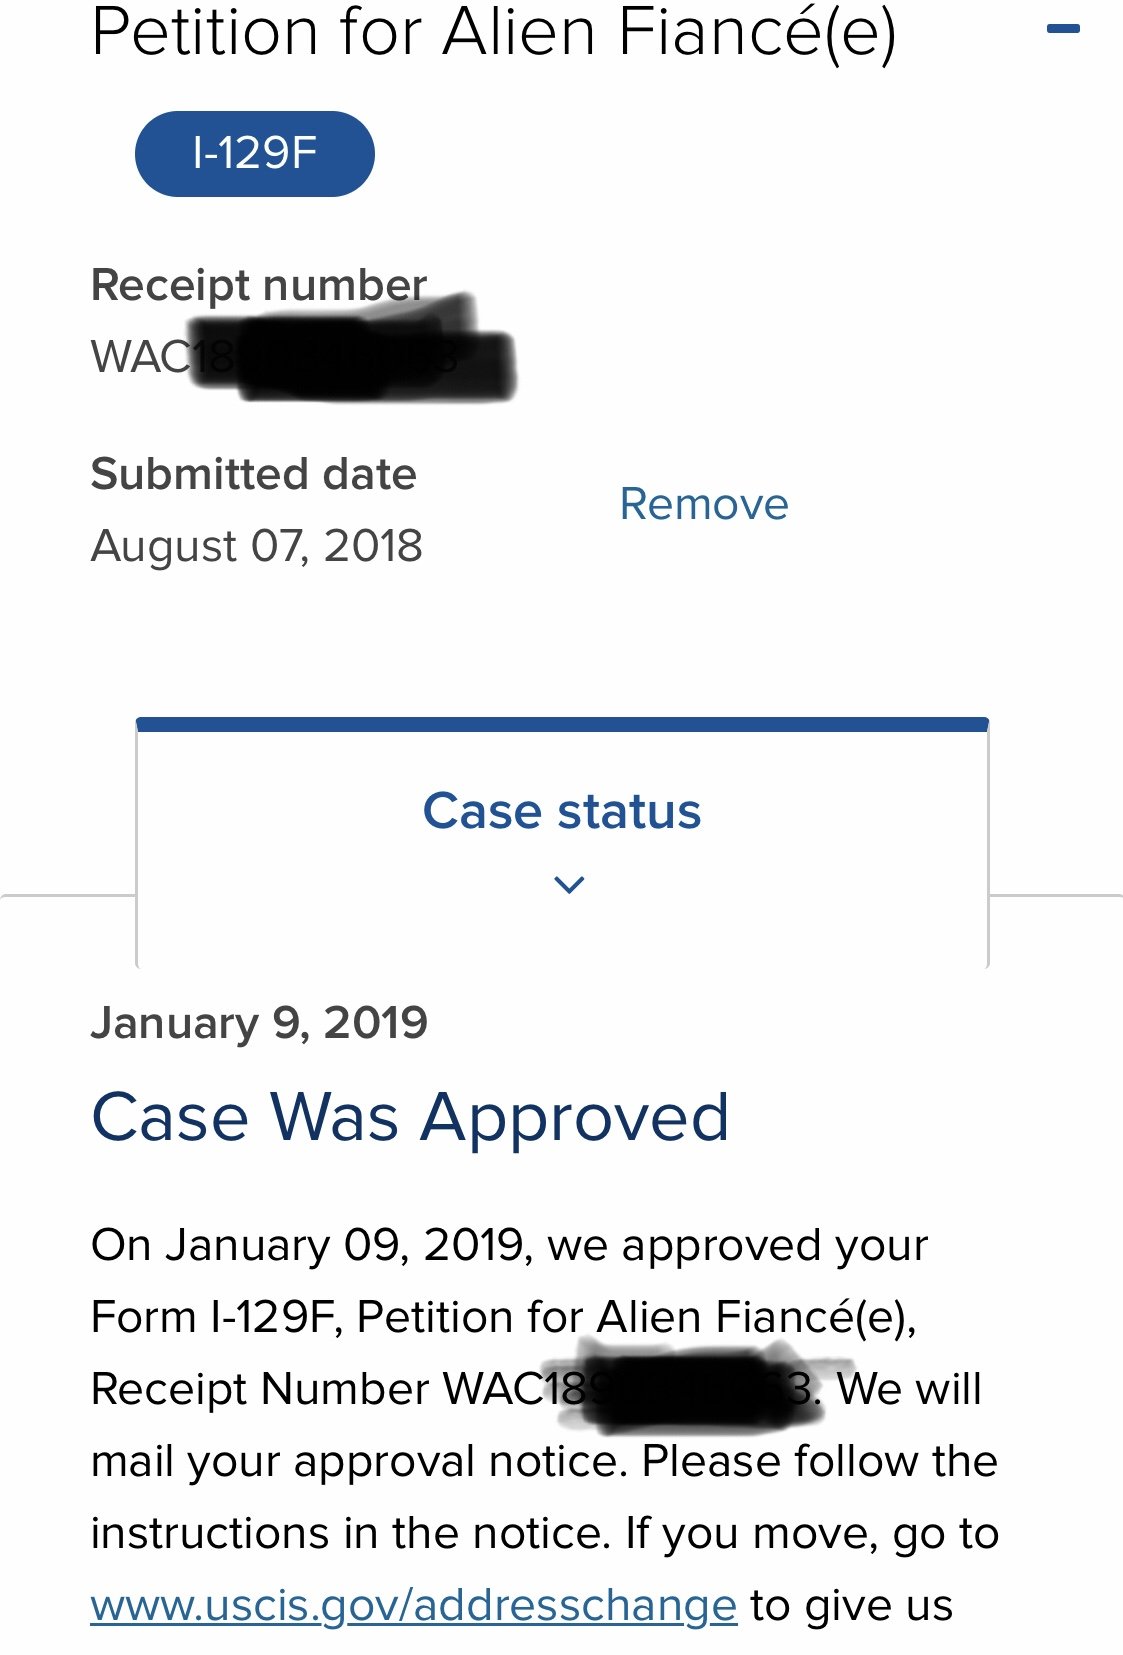Click the I-129F form badge
Viewport: 1123px width, 1655px height.
tap(254, 154)
